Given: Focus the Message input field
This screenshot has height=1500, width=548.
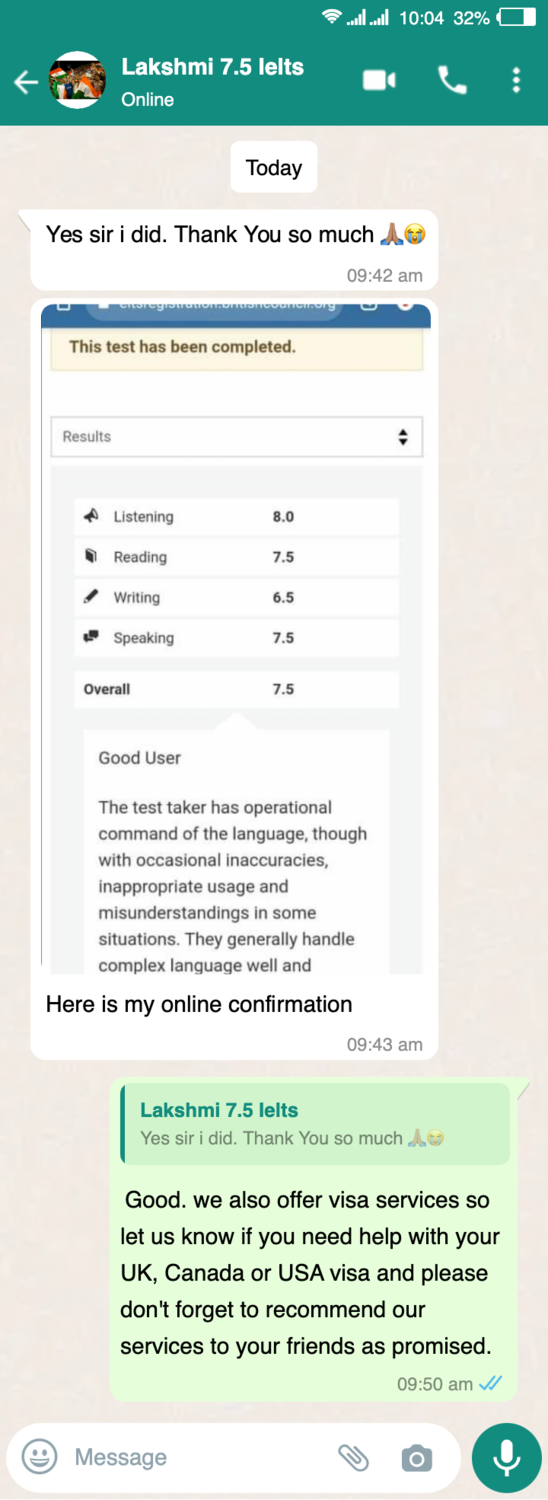Looking at the screenshot, I should coord(200,1457).
